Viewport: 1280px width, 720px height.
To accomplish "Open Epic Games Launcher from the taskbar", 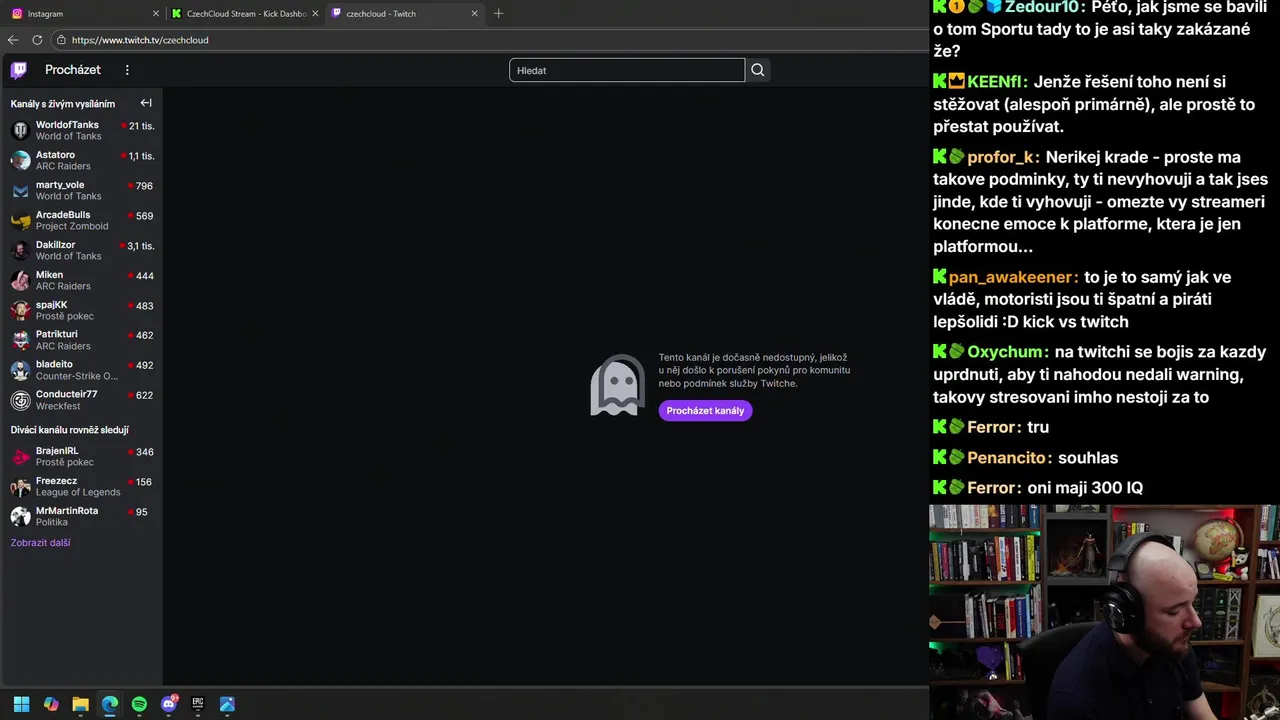I will (x=198, y=704).
